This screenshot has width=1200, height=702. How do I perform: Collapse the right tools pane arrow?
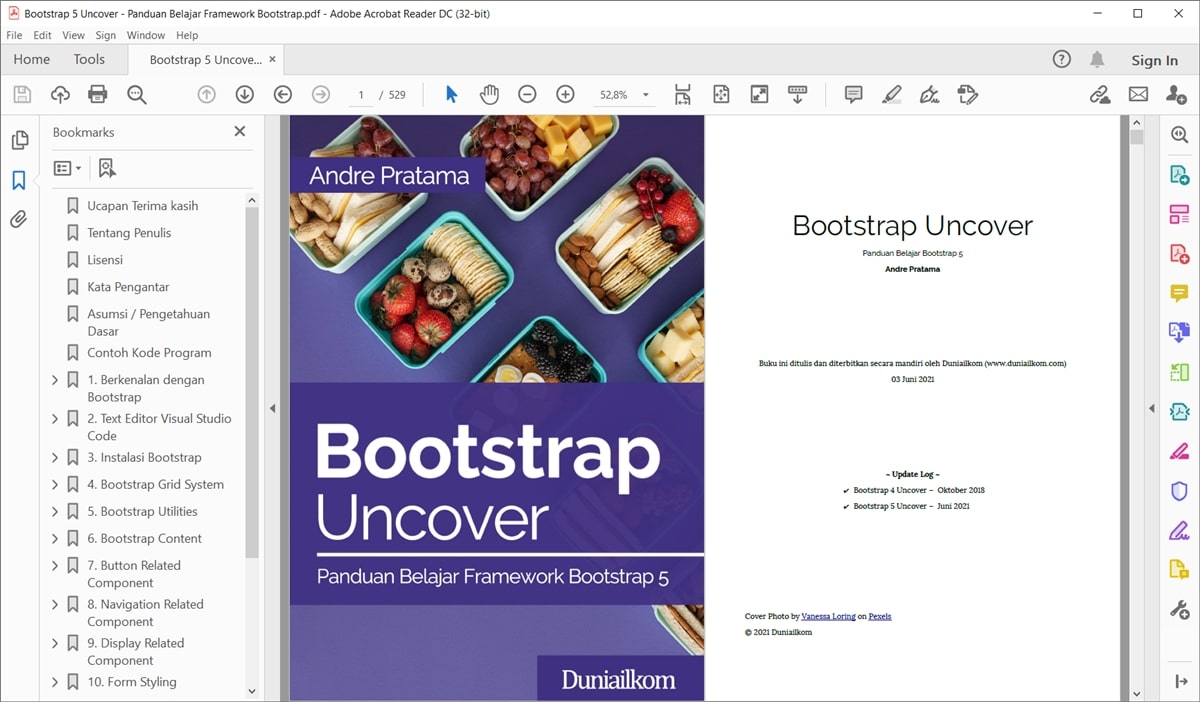1151,408
